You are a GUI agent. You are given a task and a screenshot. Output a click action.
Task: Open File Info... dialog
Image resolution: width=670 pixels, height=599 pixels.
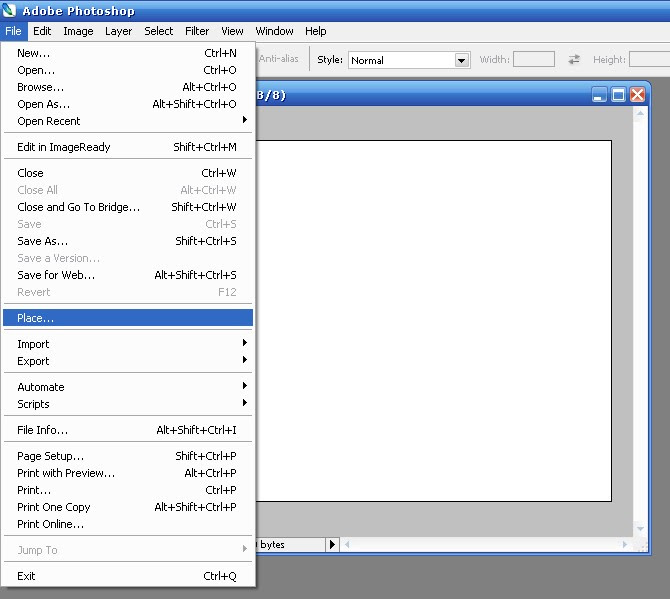tap(128, 430)
